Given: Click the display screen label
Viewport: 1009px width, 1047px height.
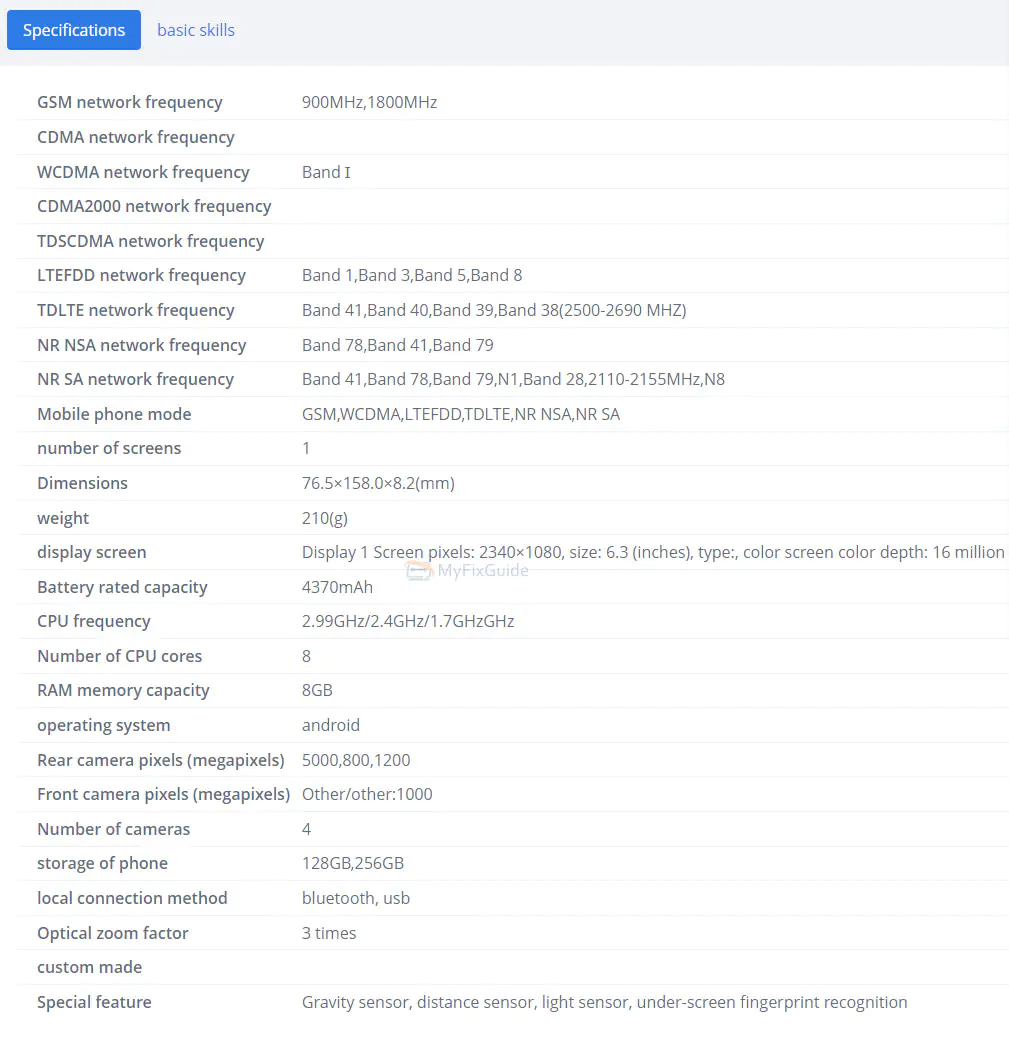Looking at the screenshot, I should click(x=91, y=552).
